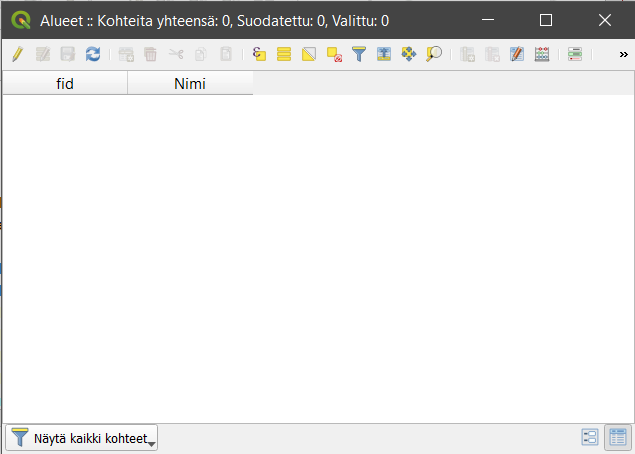
Task: Open filter features using form
Action: (x=359, y=54)
